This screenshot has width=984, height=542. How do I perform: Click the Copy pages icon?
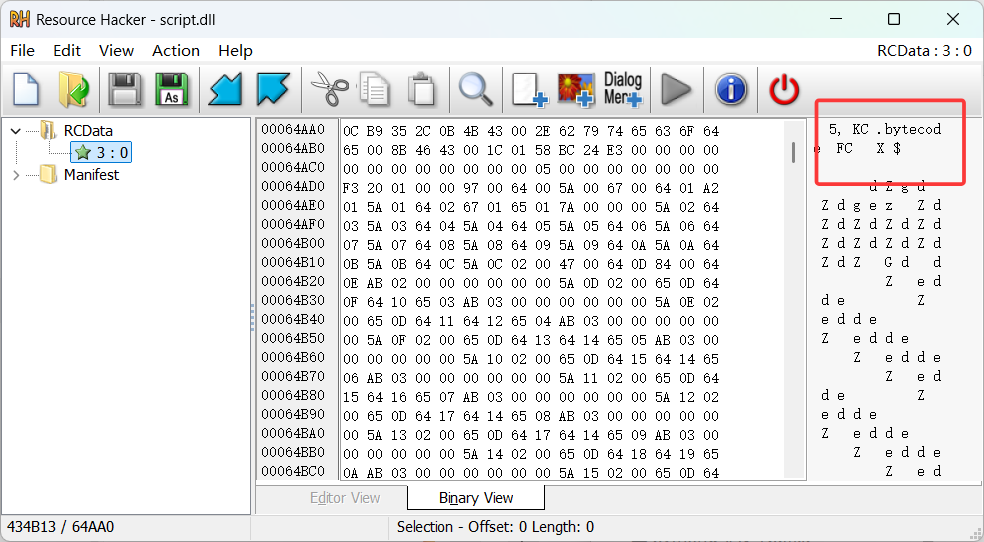[375, 89]
